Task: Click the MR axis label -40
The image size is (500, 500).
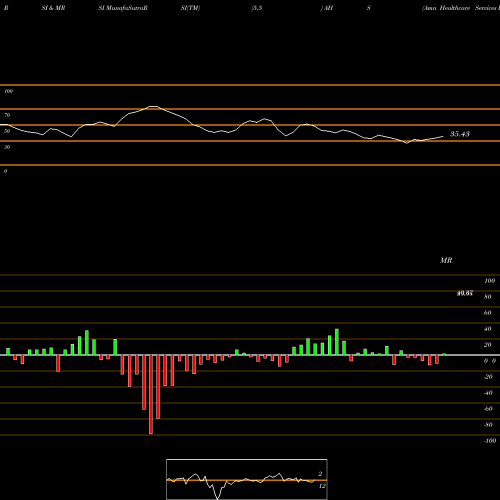Action: 488,393
